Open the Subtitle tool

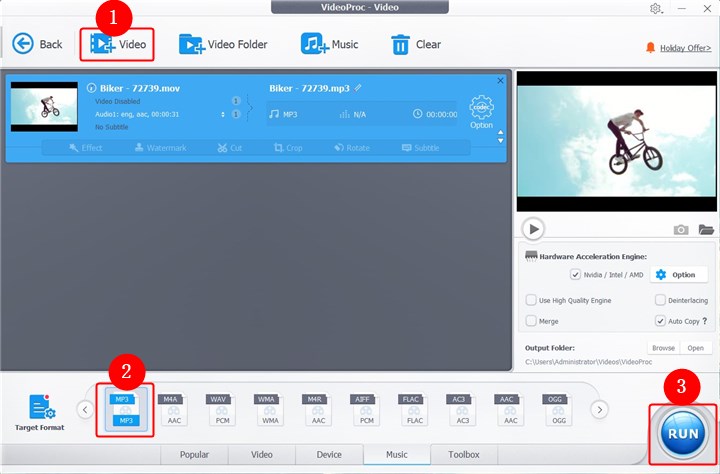(x=420, y=148)
